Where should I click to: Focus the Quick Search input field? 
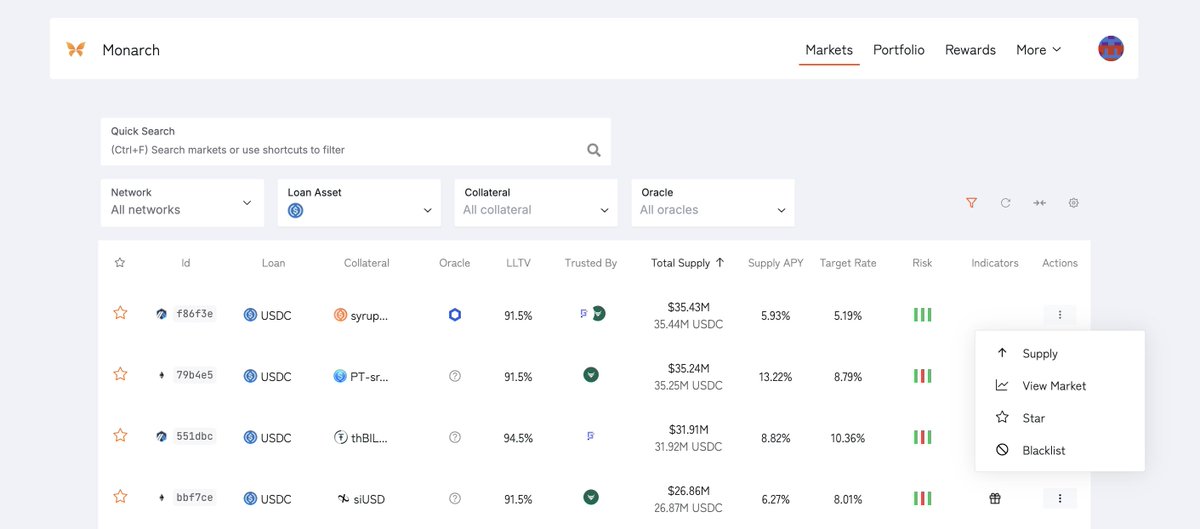(356, 142)
